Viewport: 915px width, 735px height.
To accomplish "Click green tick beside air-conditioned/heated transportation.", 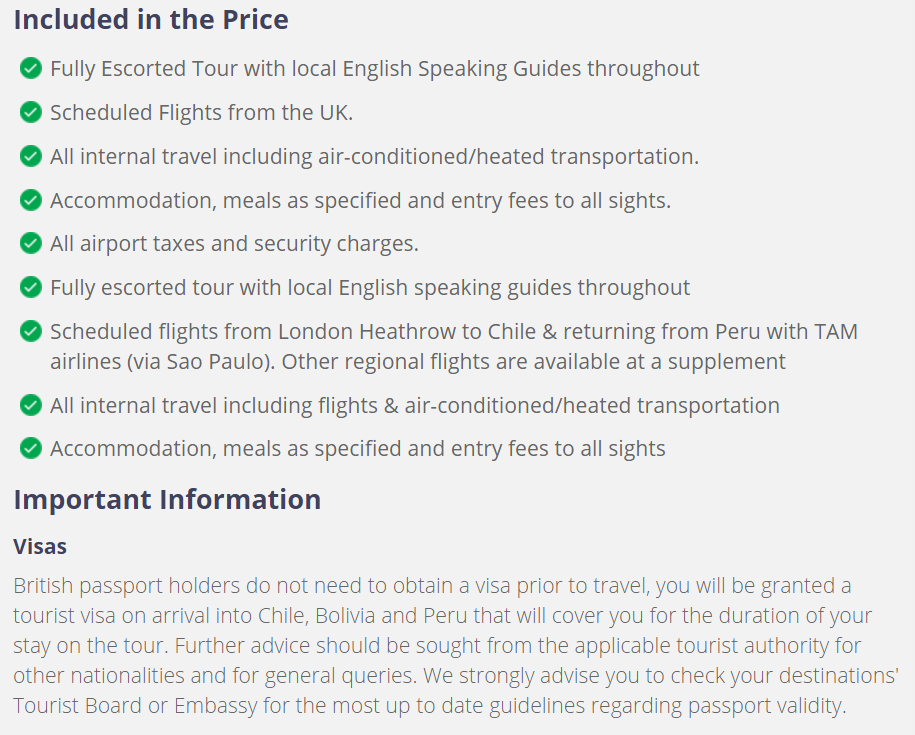I will pyautogui.click(x=30, y=156).
